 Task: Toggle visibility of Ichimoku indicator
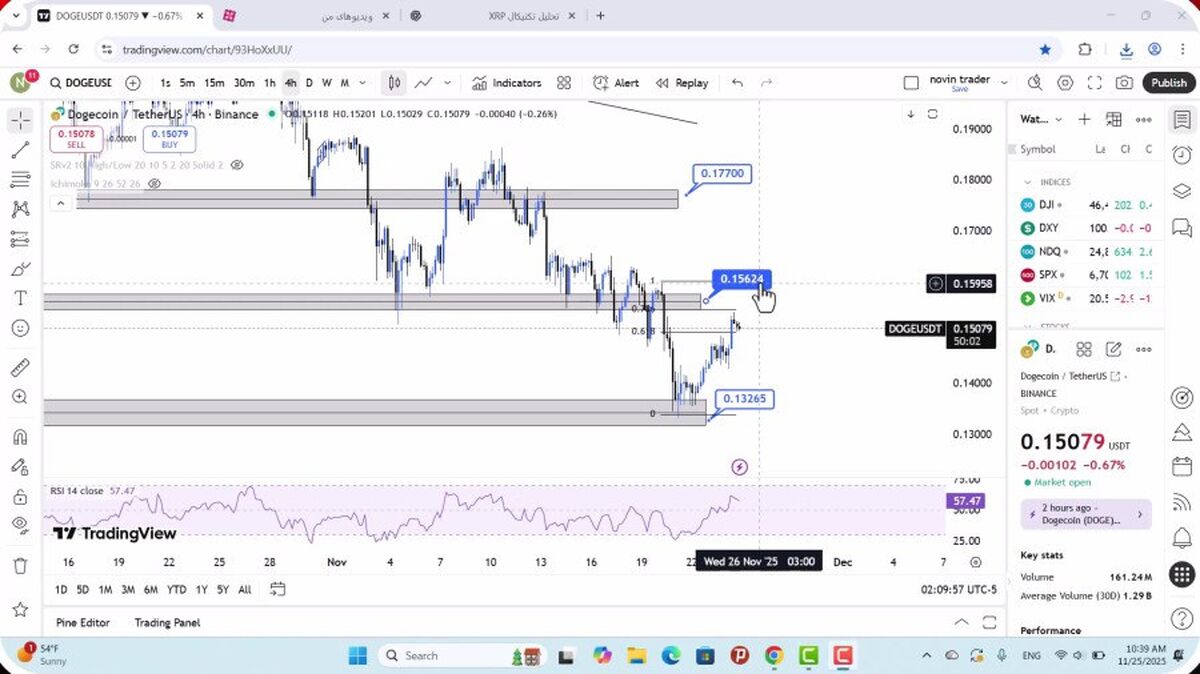click(154, 184)
